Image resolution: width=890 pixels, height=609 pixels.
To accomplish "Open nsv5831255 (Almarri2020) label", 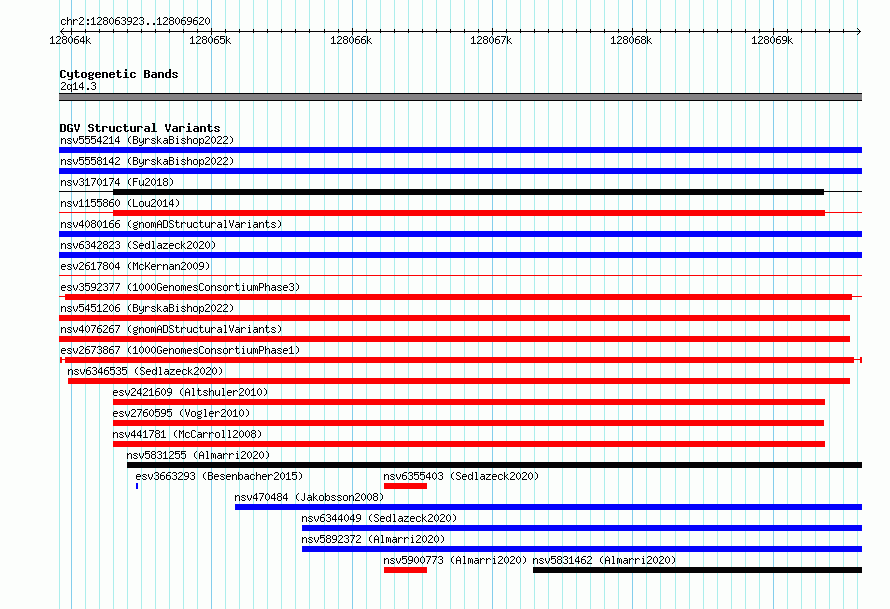I will [198, 455].
